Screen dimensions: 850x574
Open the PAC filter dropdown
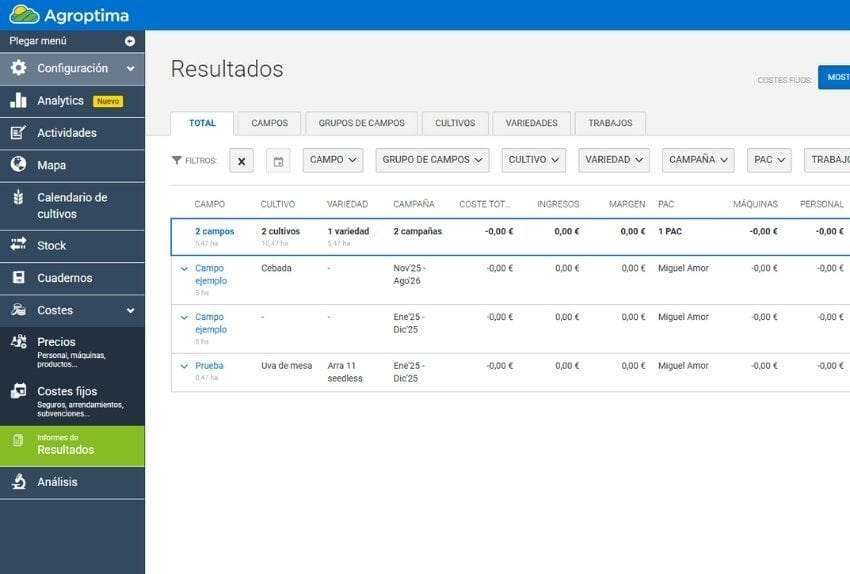(769, 160)
